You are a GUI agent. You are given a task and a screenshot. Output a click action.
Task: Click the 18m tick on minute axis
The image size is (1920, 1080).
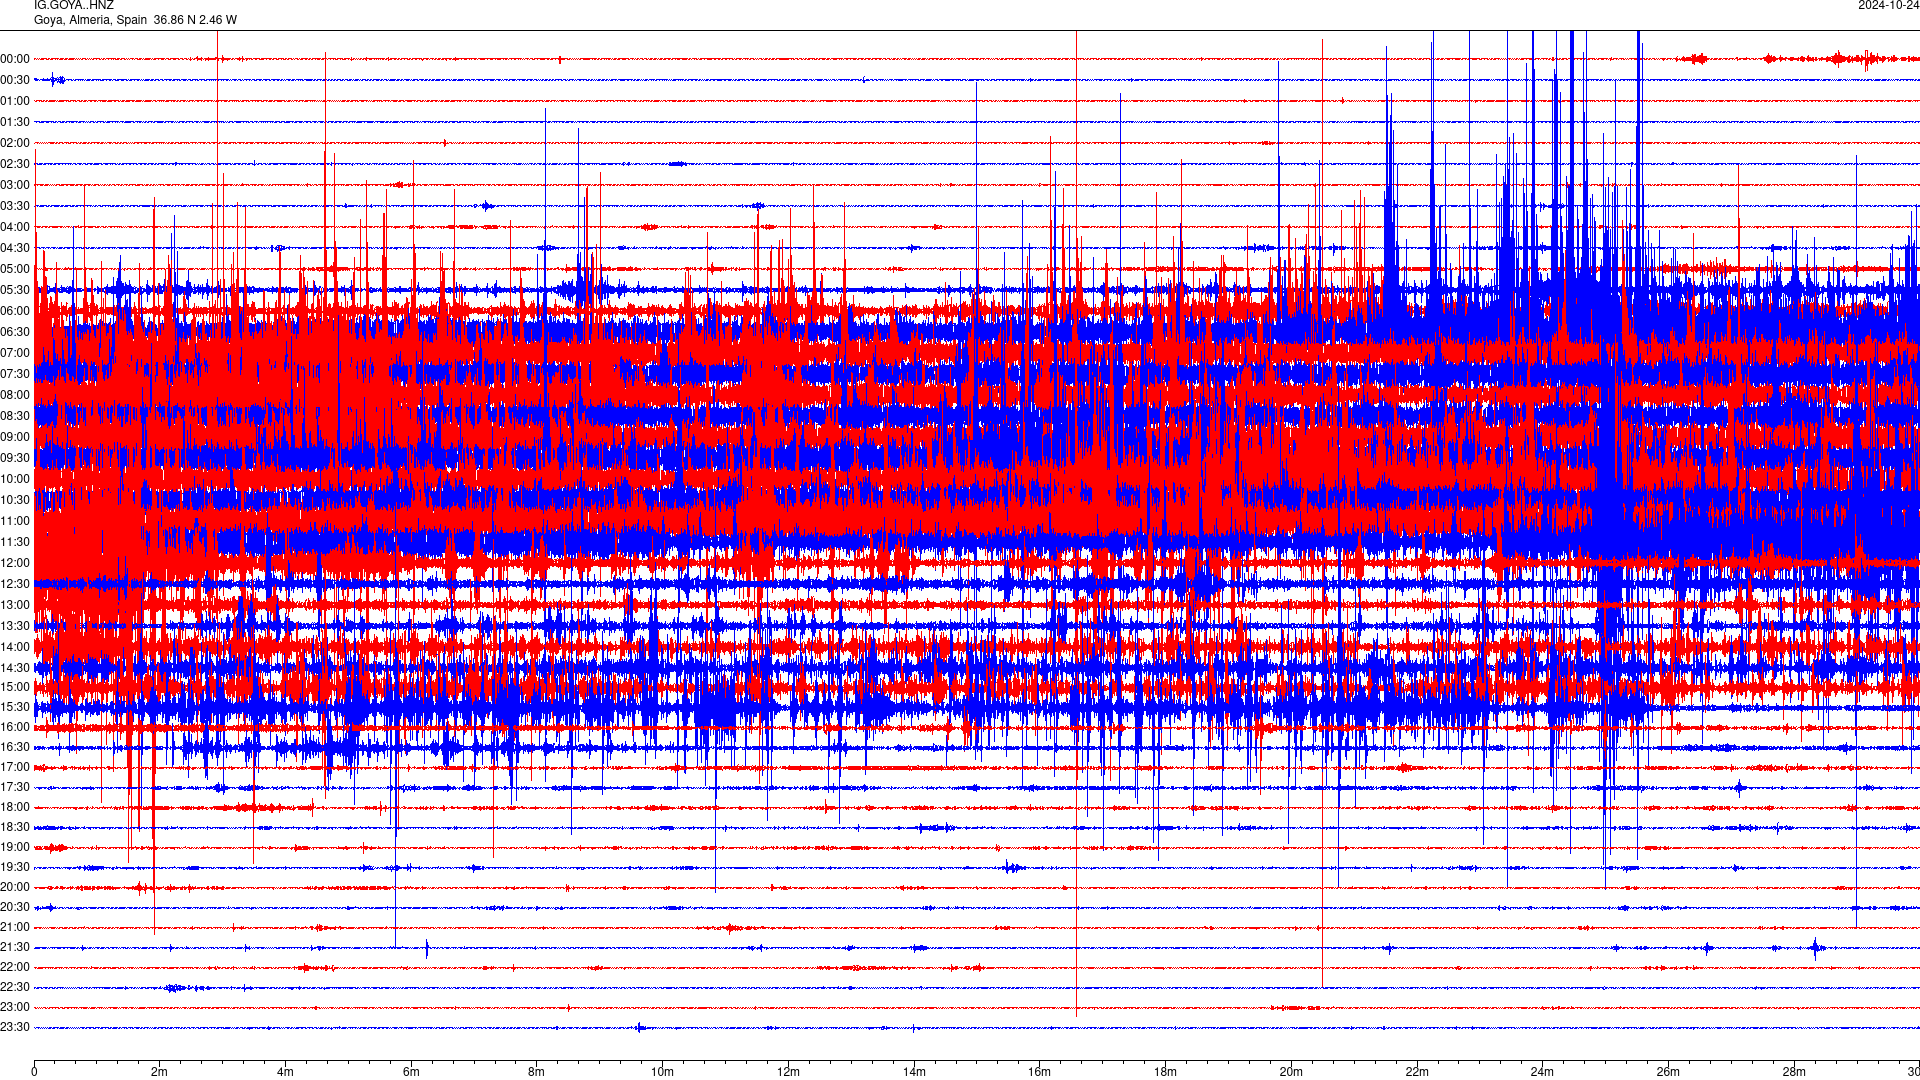pos(1165,1072)
